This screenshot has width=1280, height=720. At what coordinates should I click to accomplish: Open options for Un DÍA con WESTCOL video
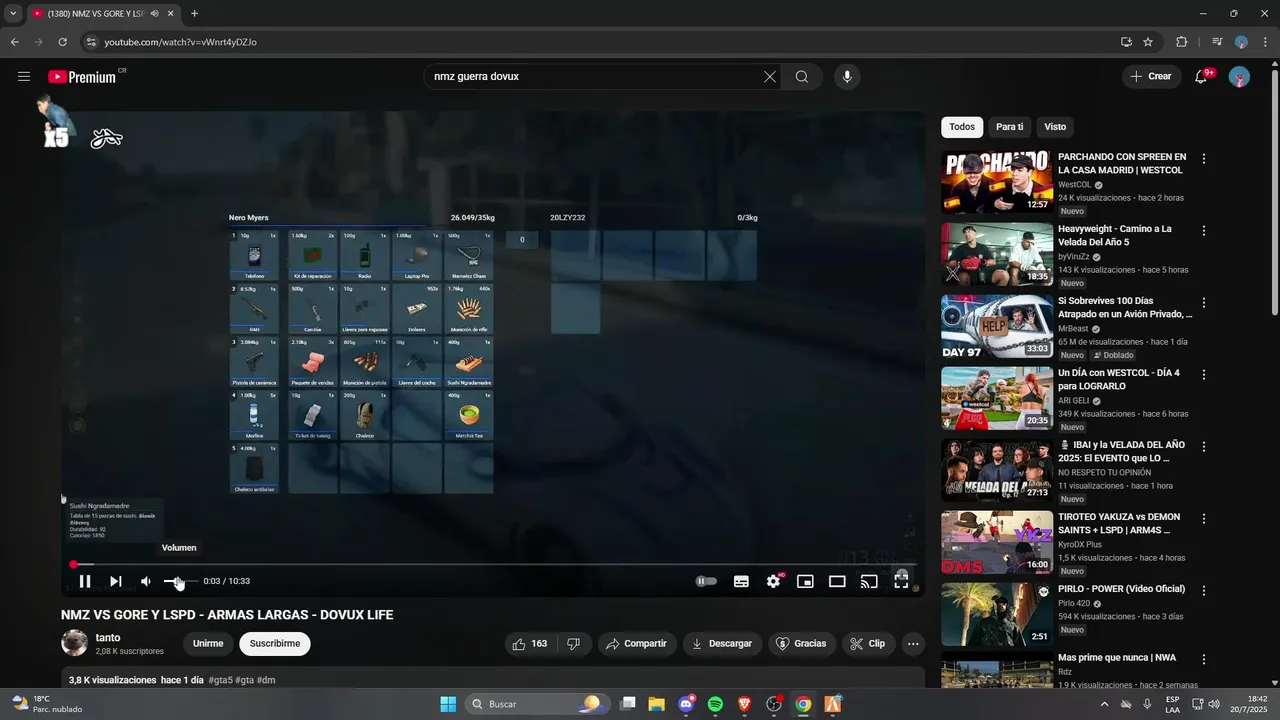(x=1204, y=375)
